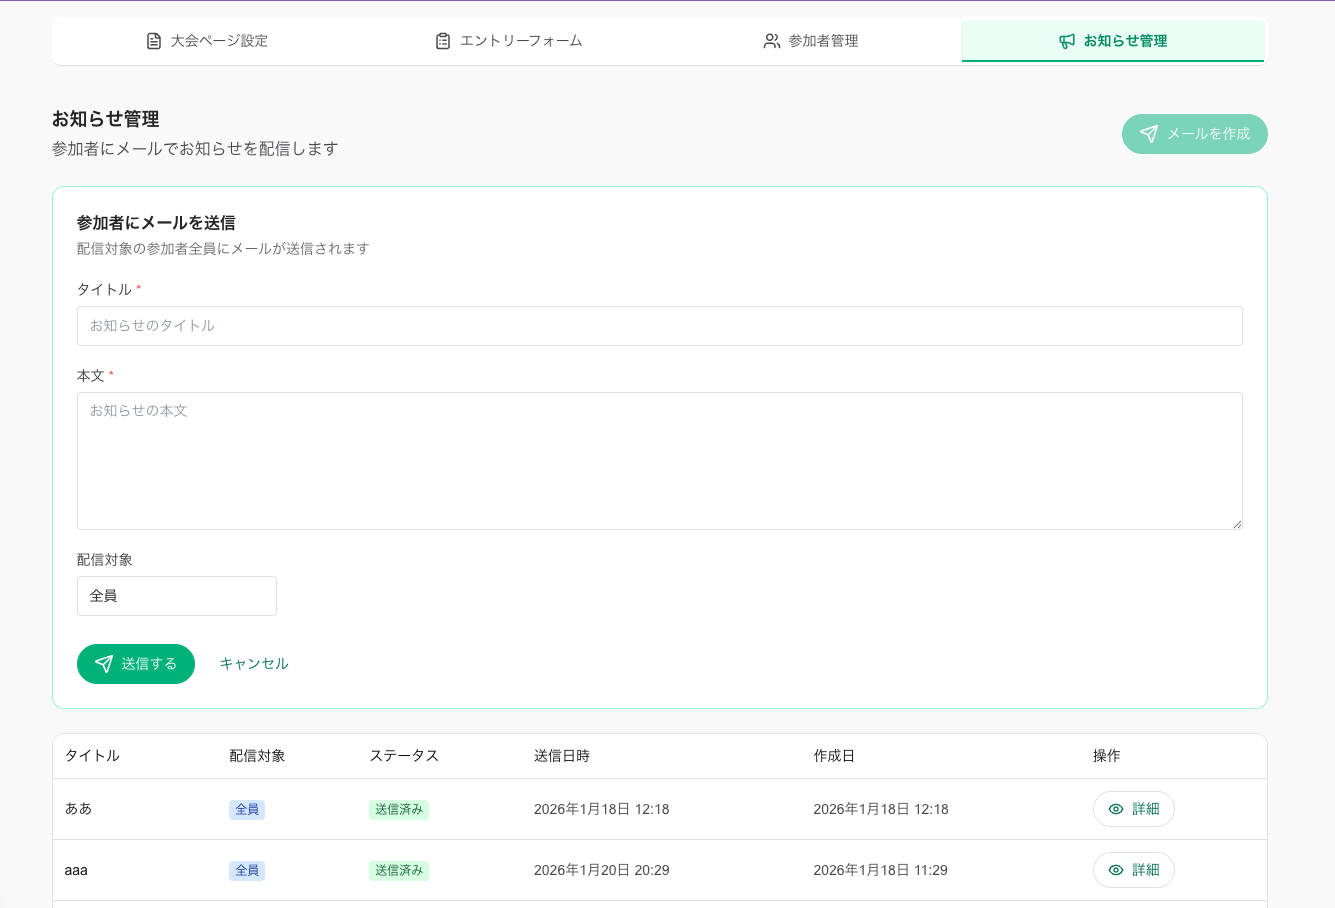Click eye icon in the aaa row
The width and height of the screenshot is (1335, 908).
[1116, 870]
